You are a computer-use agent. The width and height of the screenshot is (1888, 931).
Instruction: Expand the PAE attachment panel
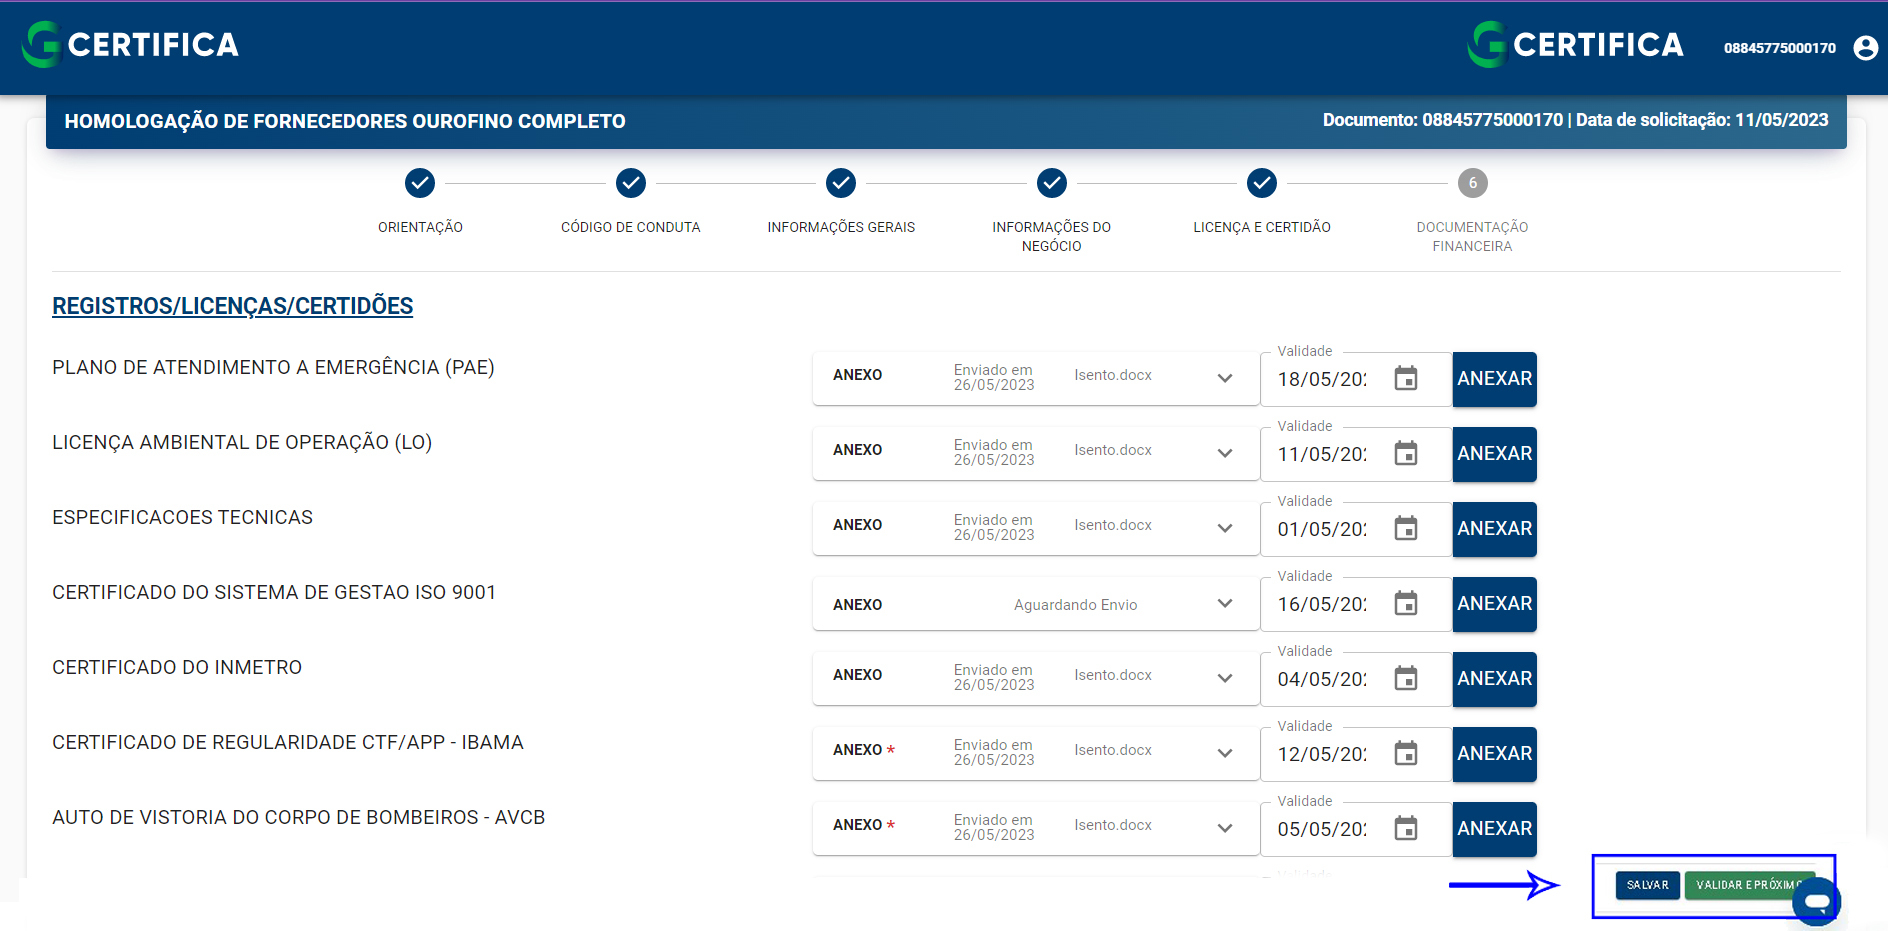click(x=1224, y=379)
